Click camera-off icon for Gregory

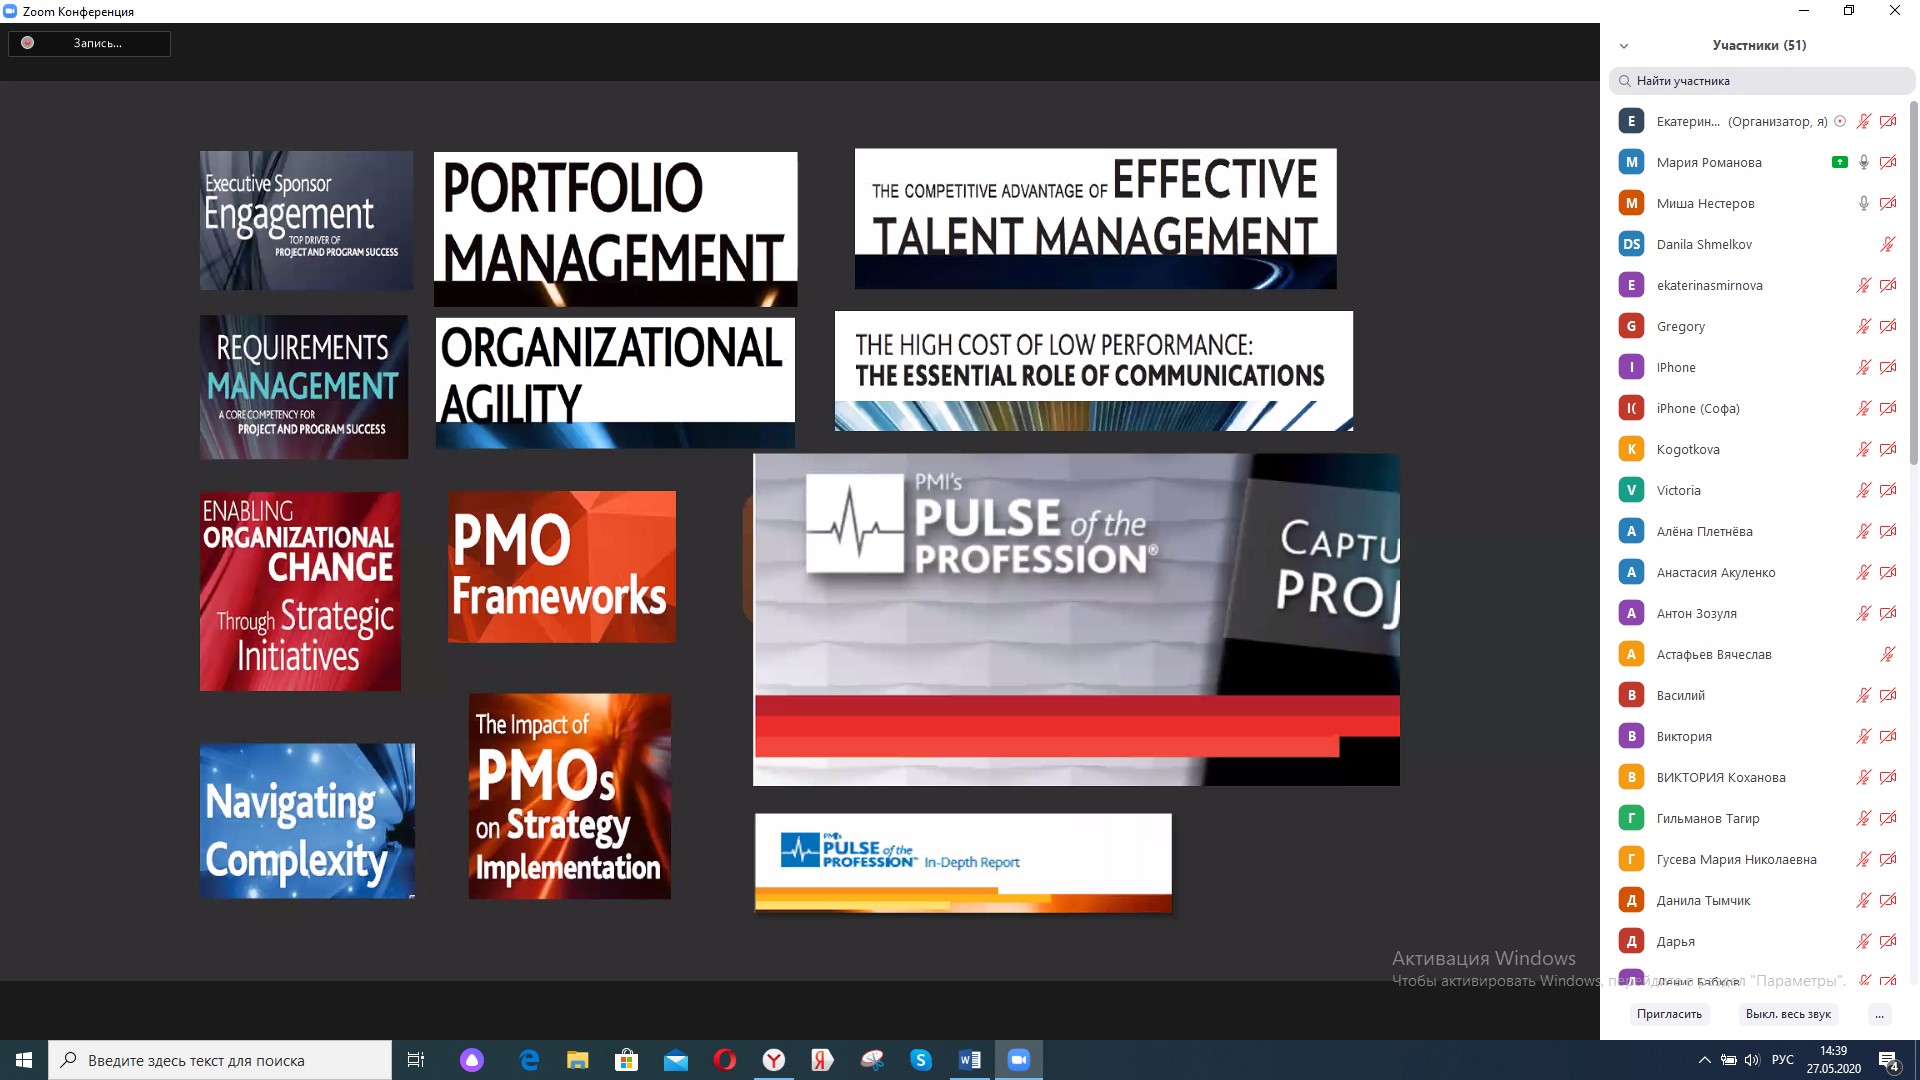tap(1888, 326)
